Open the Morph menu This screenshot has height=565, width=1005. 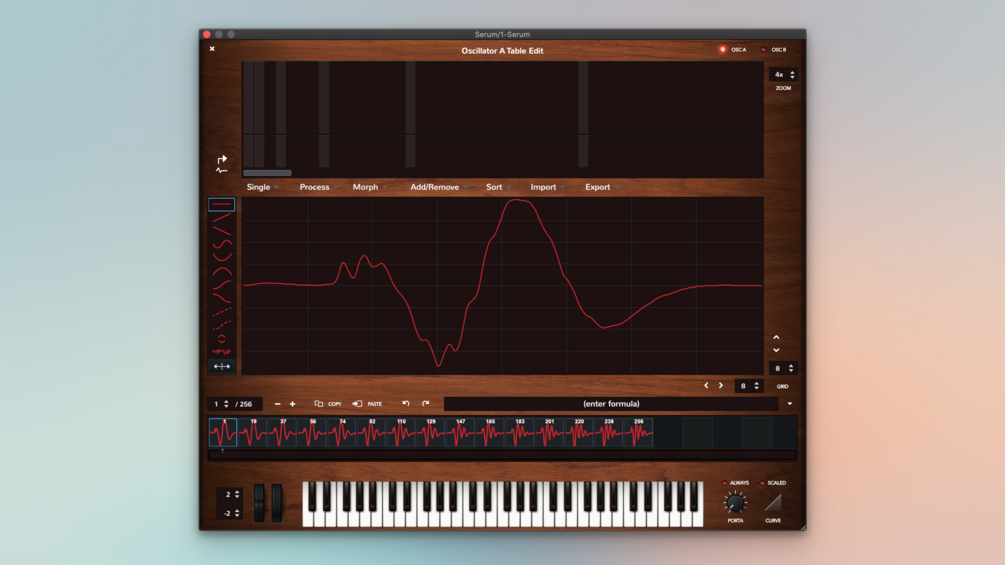coord(370,187)
